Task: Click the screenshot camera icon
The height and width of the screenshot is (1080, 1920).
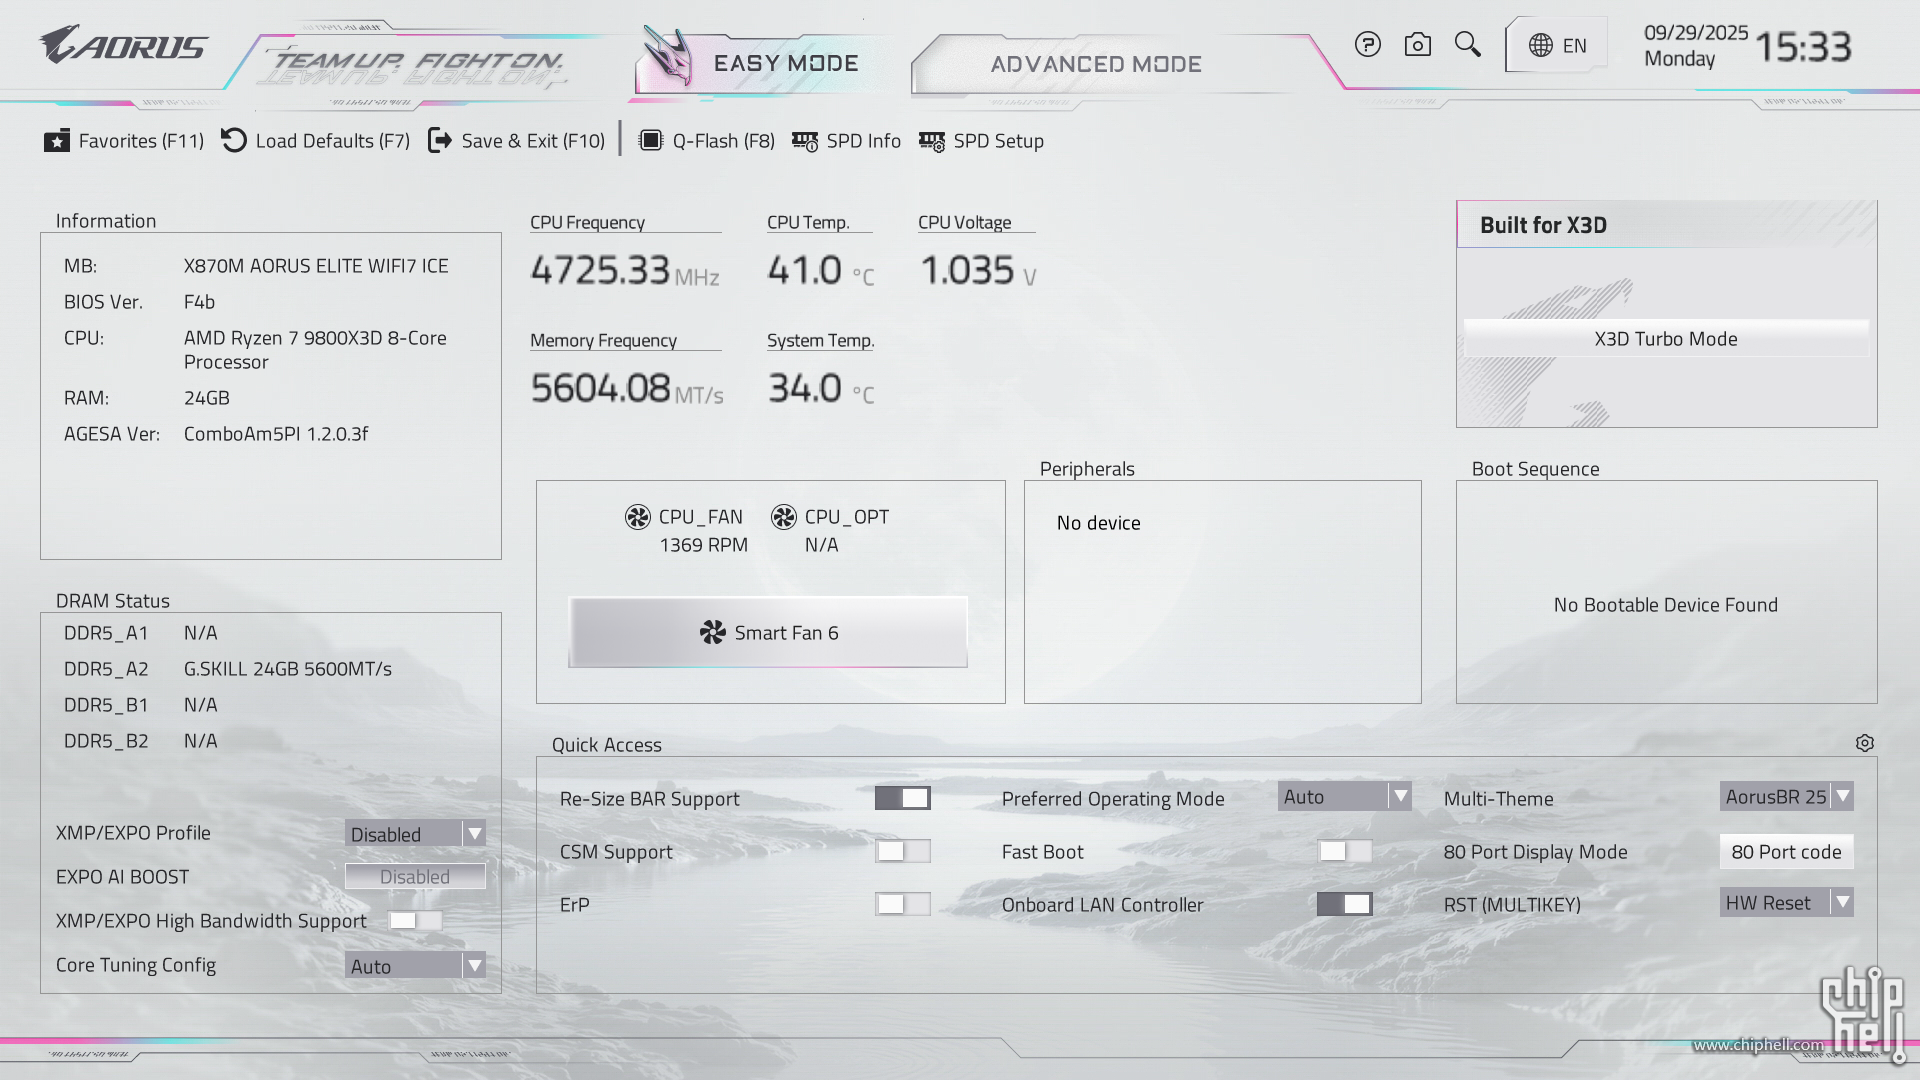Action: 1417,45
